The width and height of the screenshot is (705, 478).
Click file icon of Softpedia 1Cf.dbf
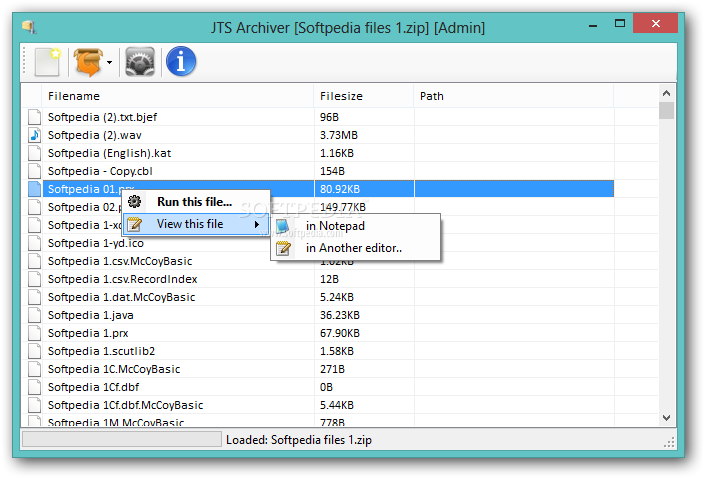pos(34,387)
